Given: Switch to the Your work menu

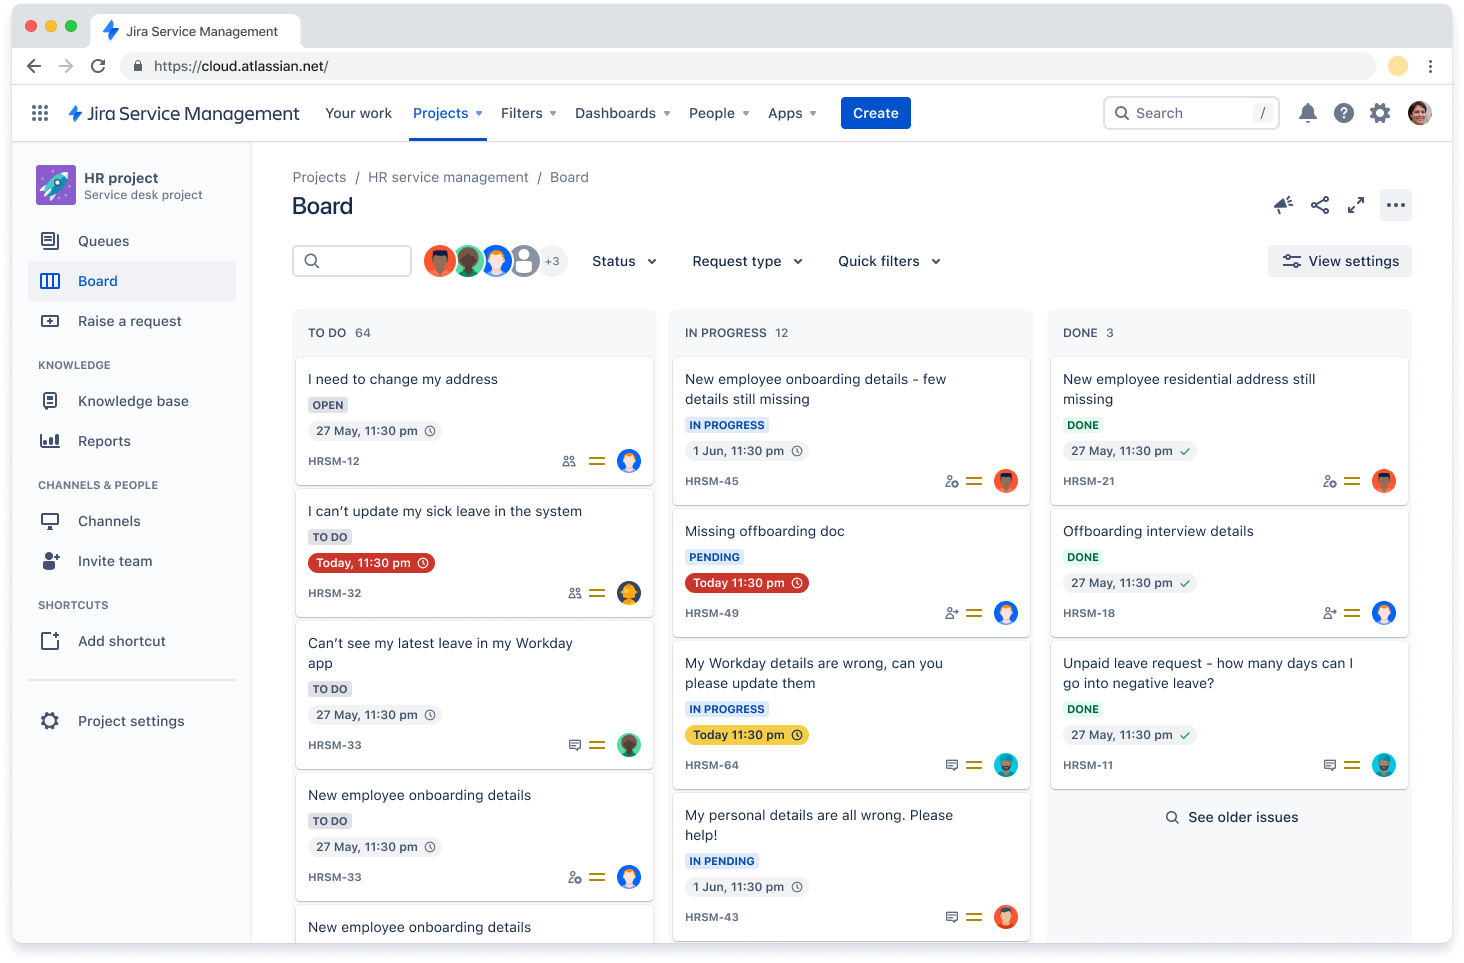Looking at the screenshot, I should pyautogui.click(x=358, y=112).
